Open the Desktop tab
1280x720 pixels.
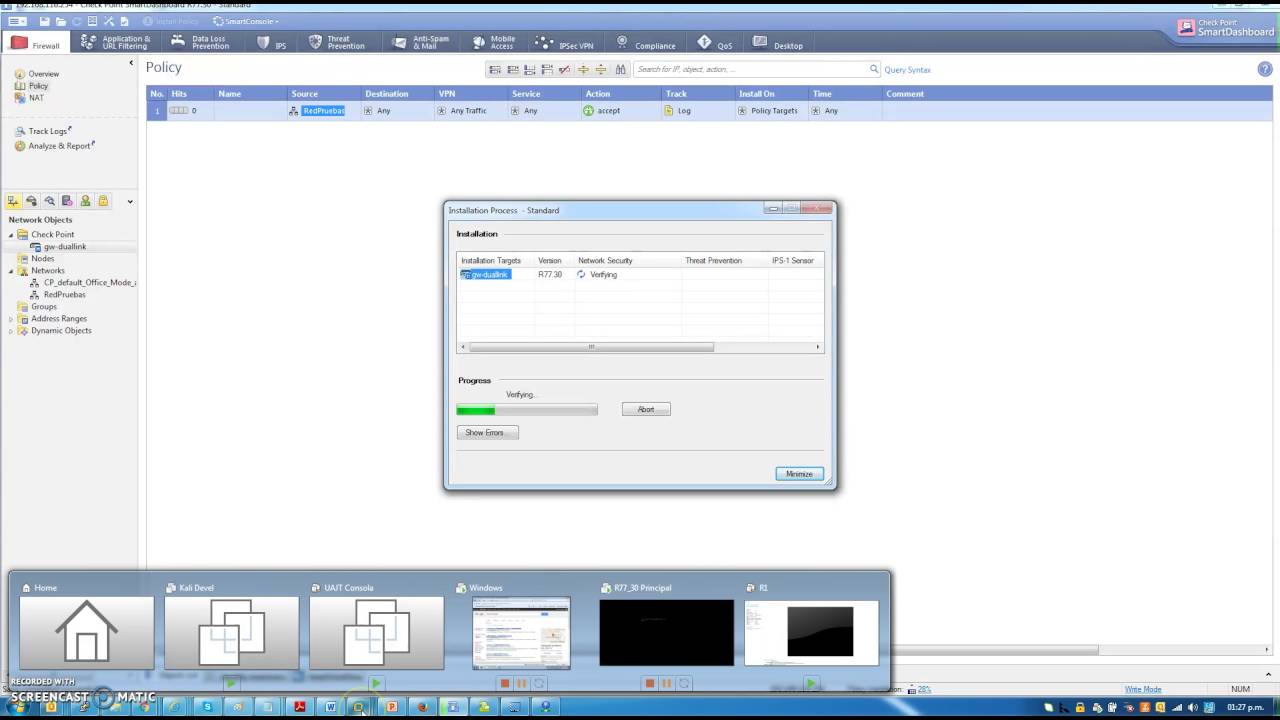778,44
